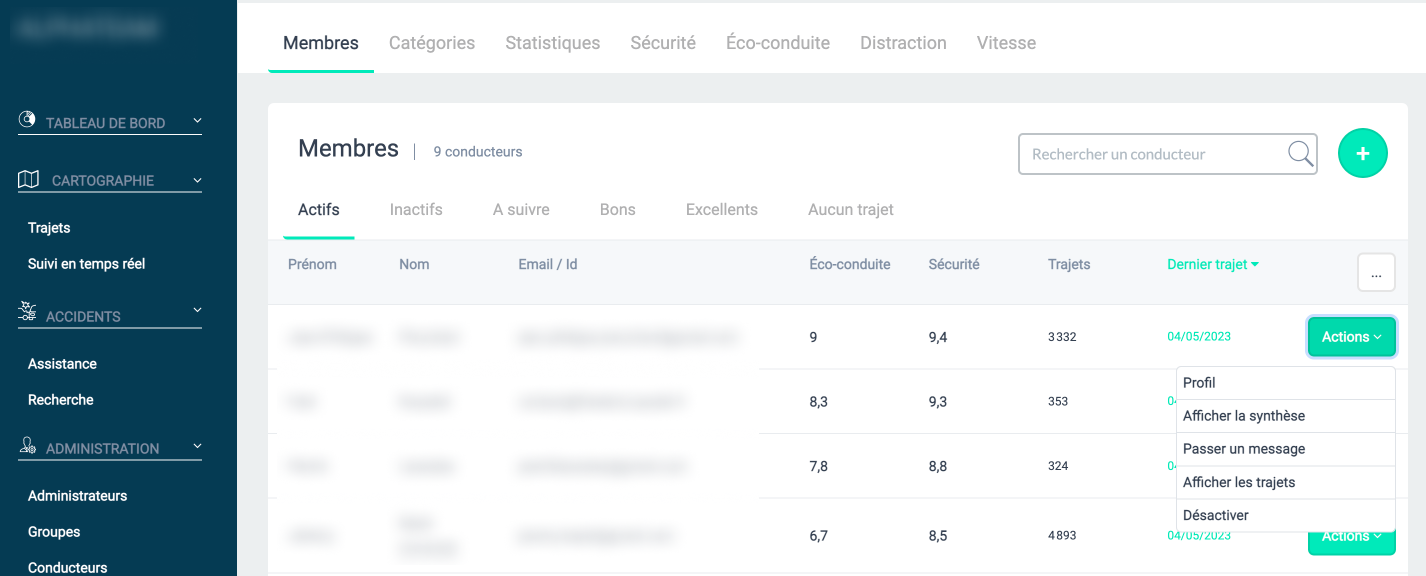
Task: Choose Profil in the Actions menu
Action: coord(1286,383)
